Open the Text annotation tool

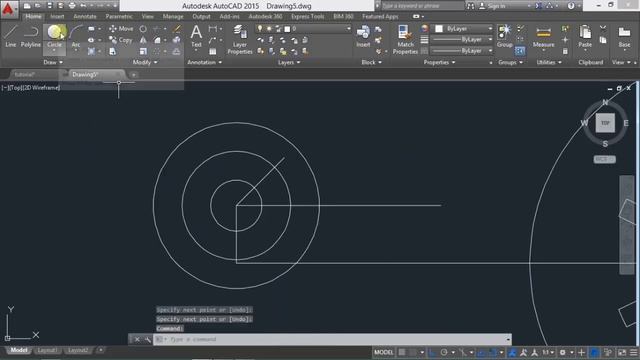click(196, 36)
